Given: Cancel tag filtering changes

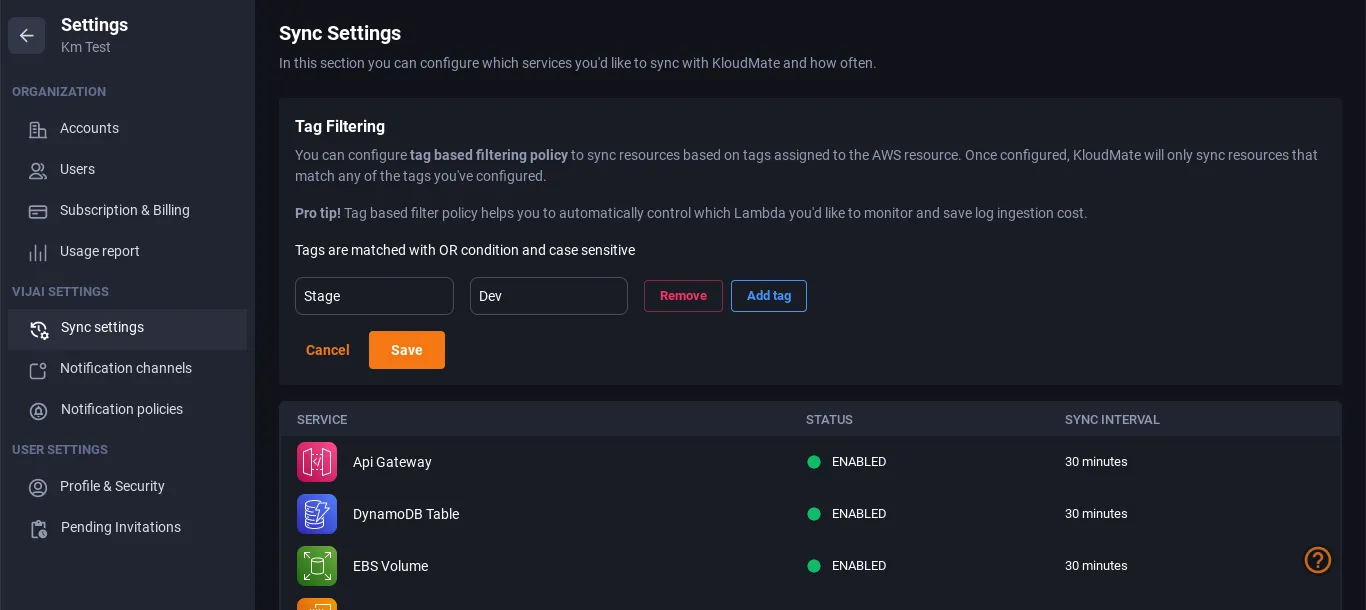Looking at the screenshot, I should tap(328, 350).
